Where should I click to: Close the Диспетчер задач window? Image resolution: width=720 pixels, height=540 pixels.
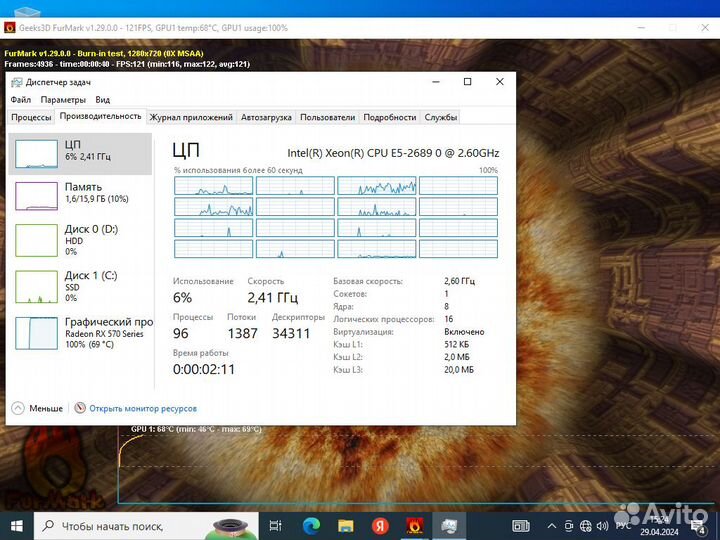click(x=500, y=82)
